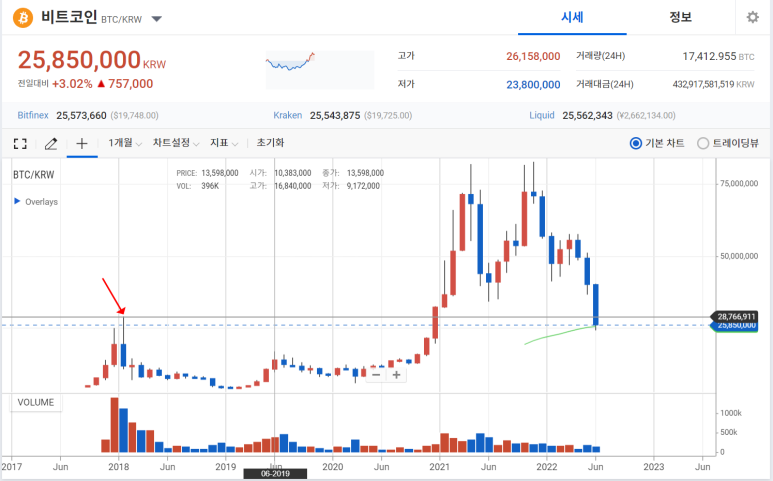Zoom out chart with minus button
Viewport: 773px width, 481px height.
pos(376,375)
